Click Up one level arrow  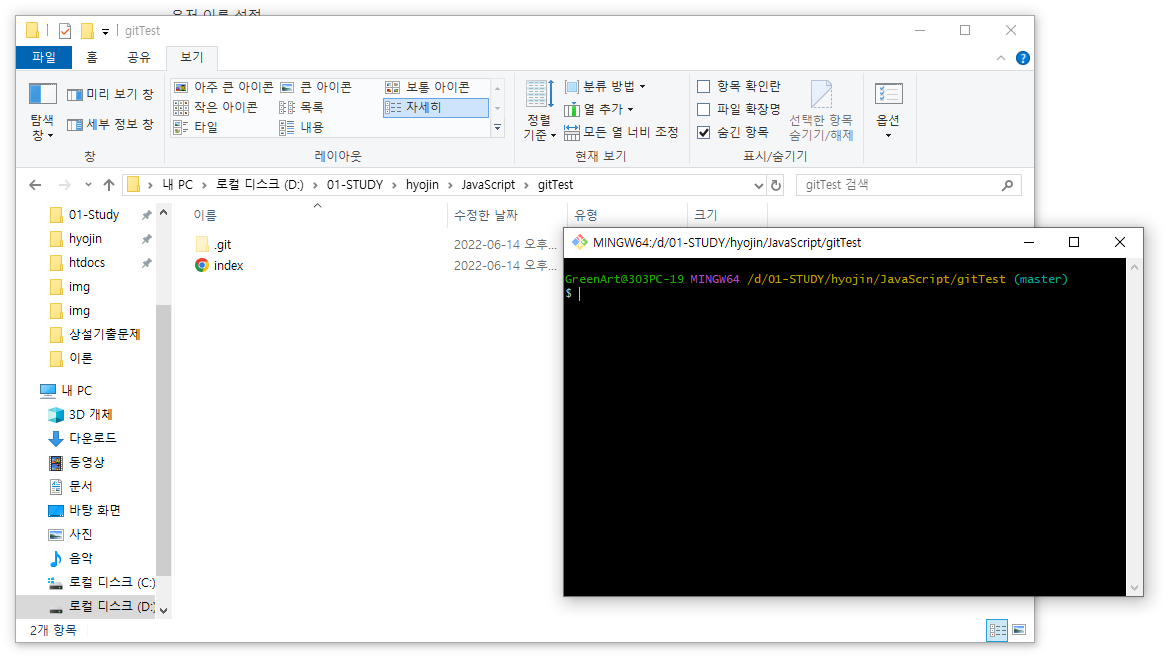[x=109, y=185]
